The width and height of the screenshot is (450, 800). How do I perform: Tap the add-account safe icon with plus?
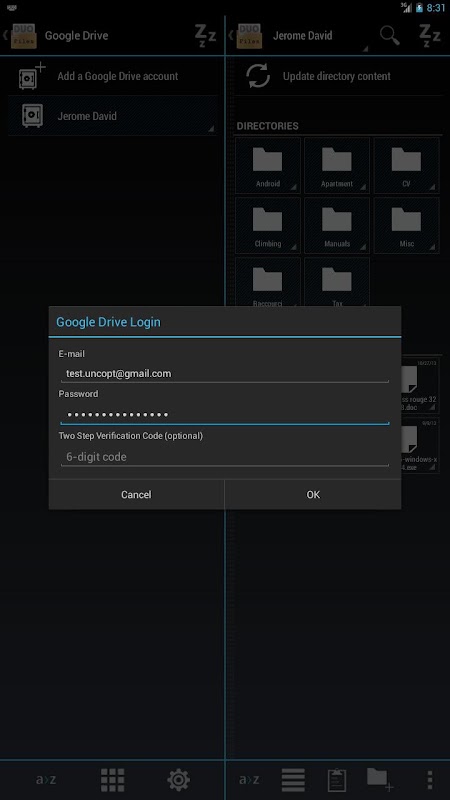(x=32, y=76)
